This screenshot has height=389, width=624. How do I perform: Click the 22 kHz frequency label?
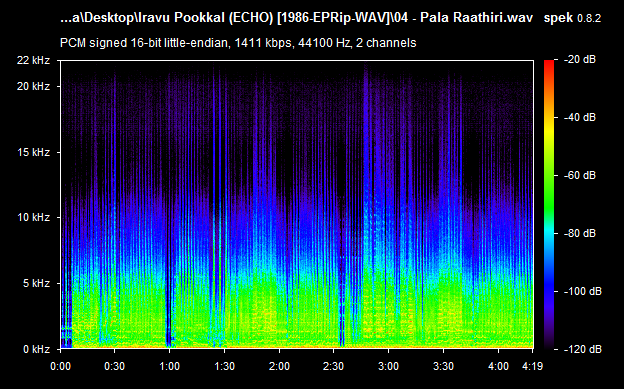click(x=33, y=60)
